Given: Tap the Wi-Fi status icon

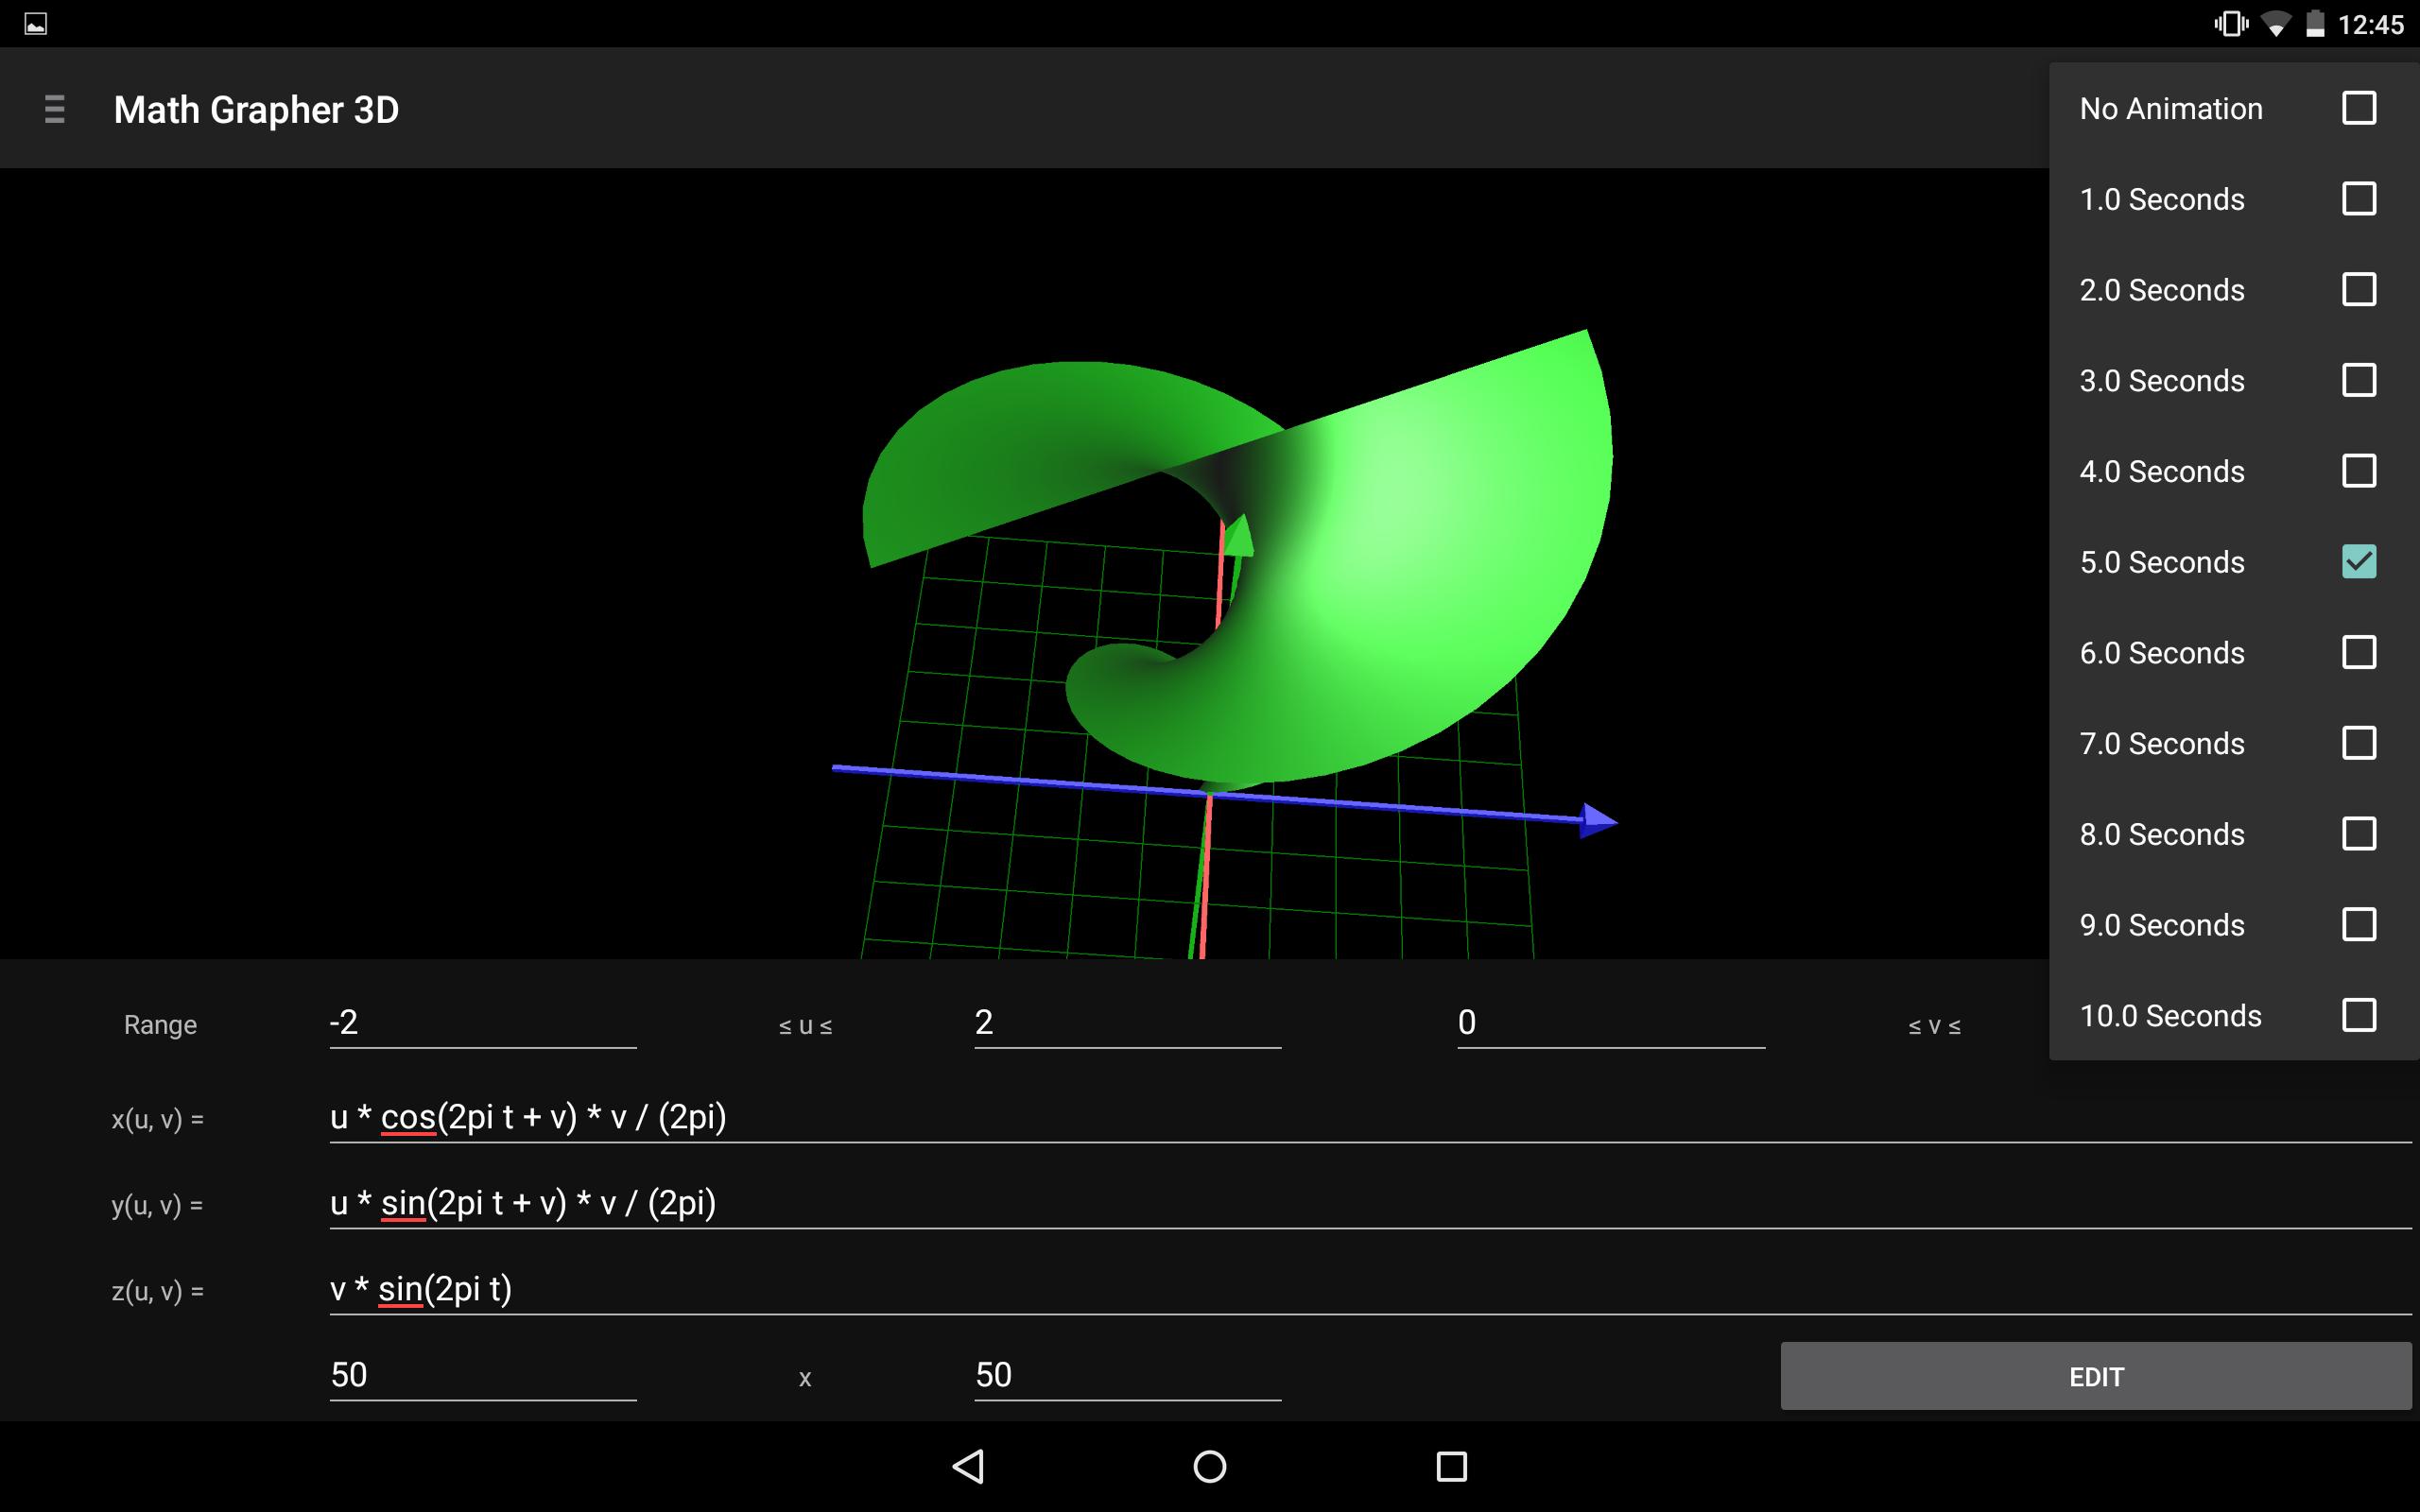Looking at the screenshot, I should click(2276, 24).
